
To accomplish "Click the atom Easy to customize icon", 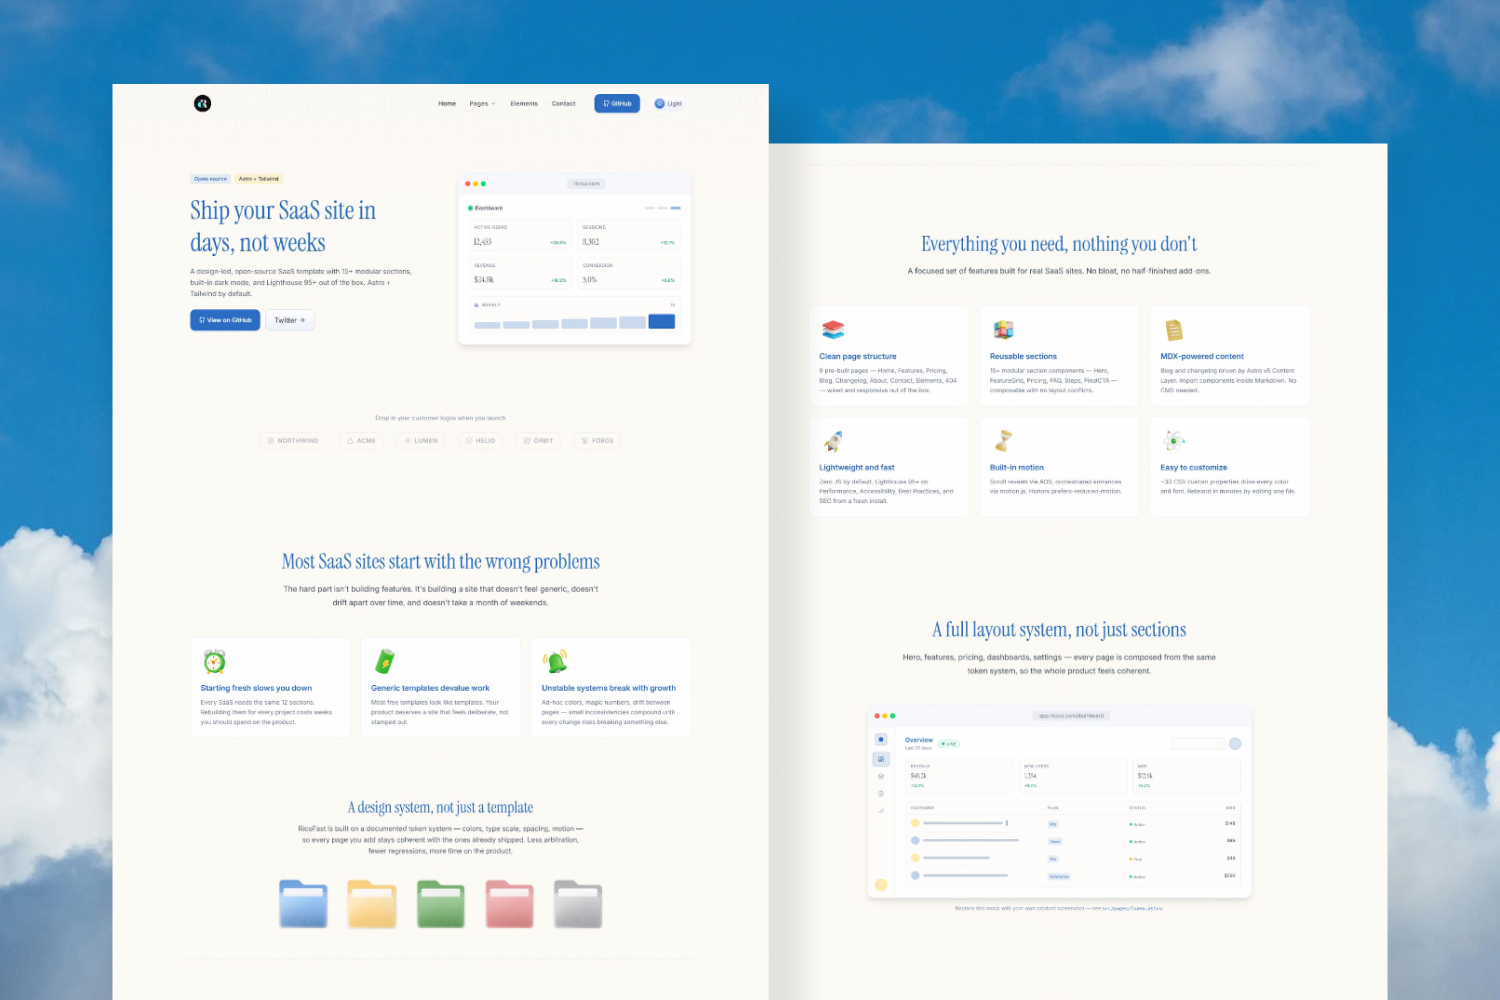I will [1174, 441].
